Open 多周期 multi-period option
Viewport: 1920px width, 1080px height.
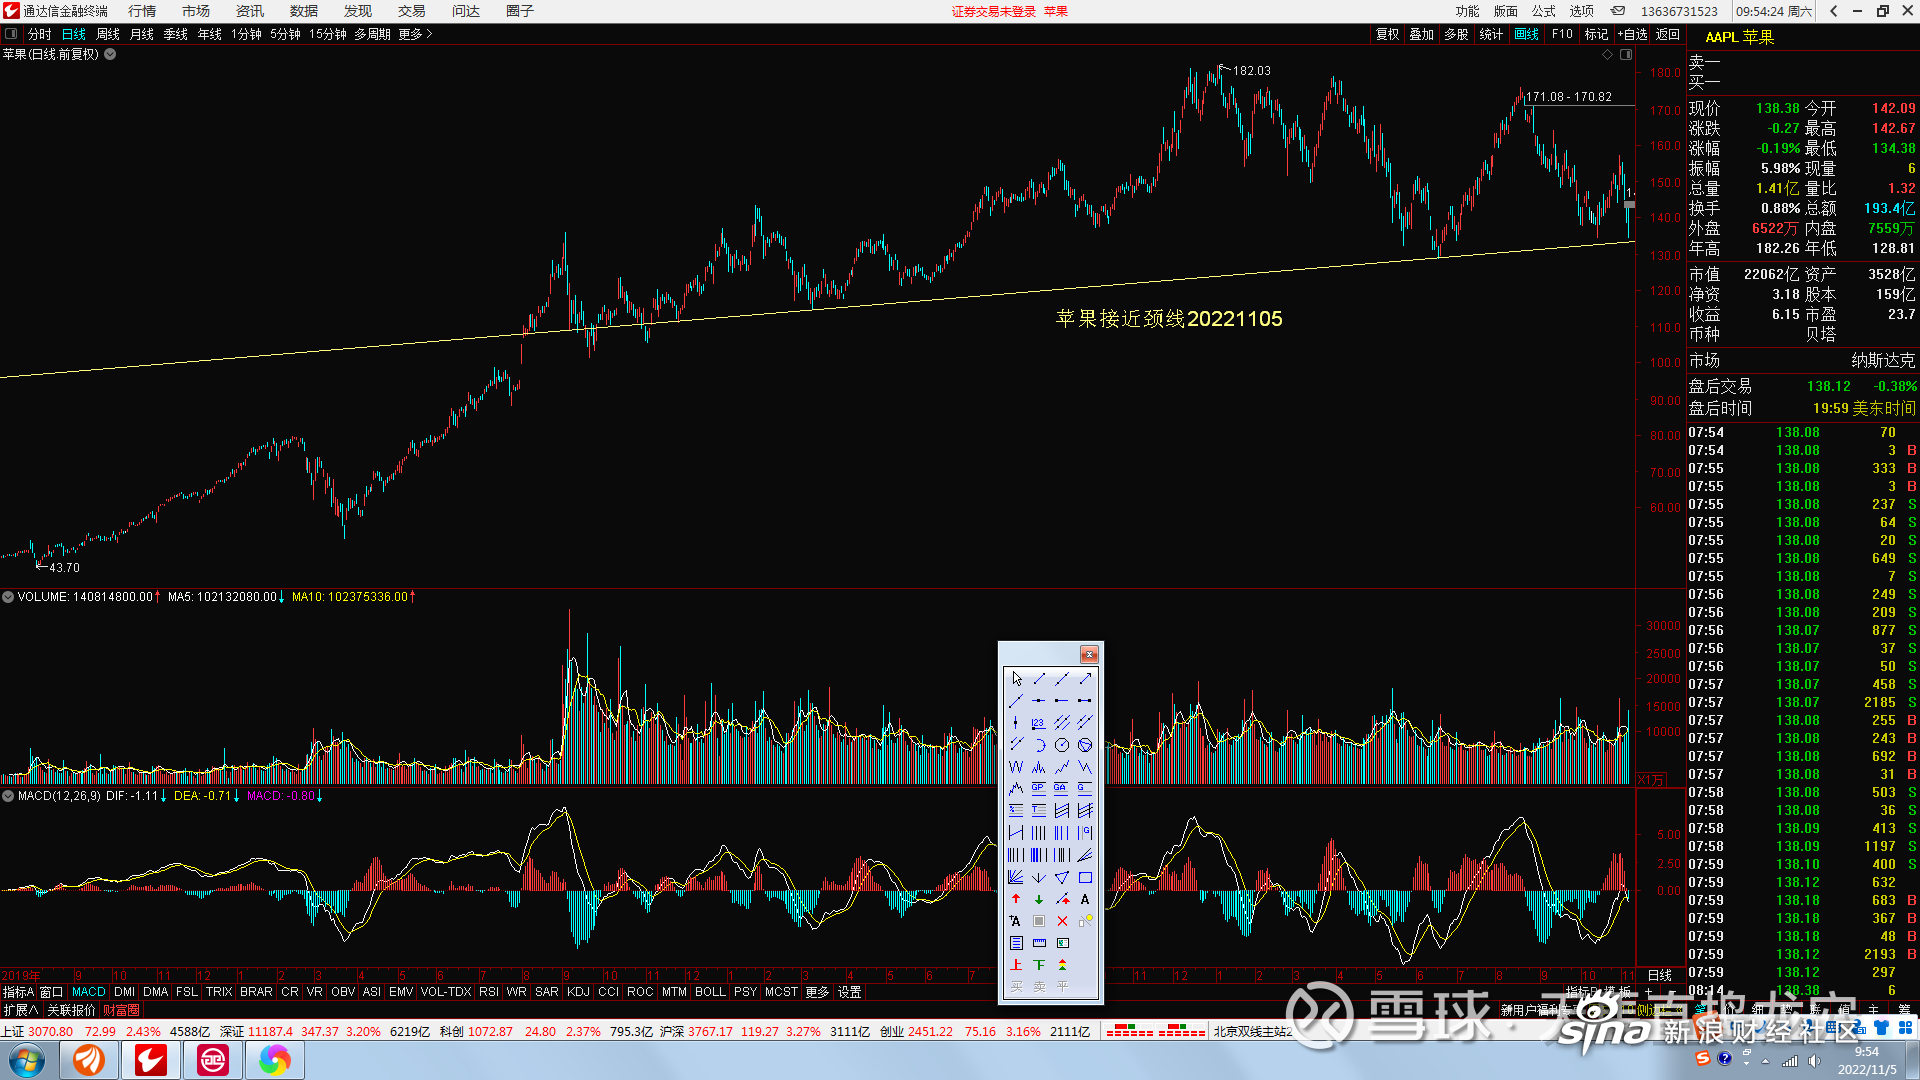tap(372, 34)
